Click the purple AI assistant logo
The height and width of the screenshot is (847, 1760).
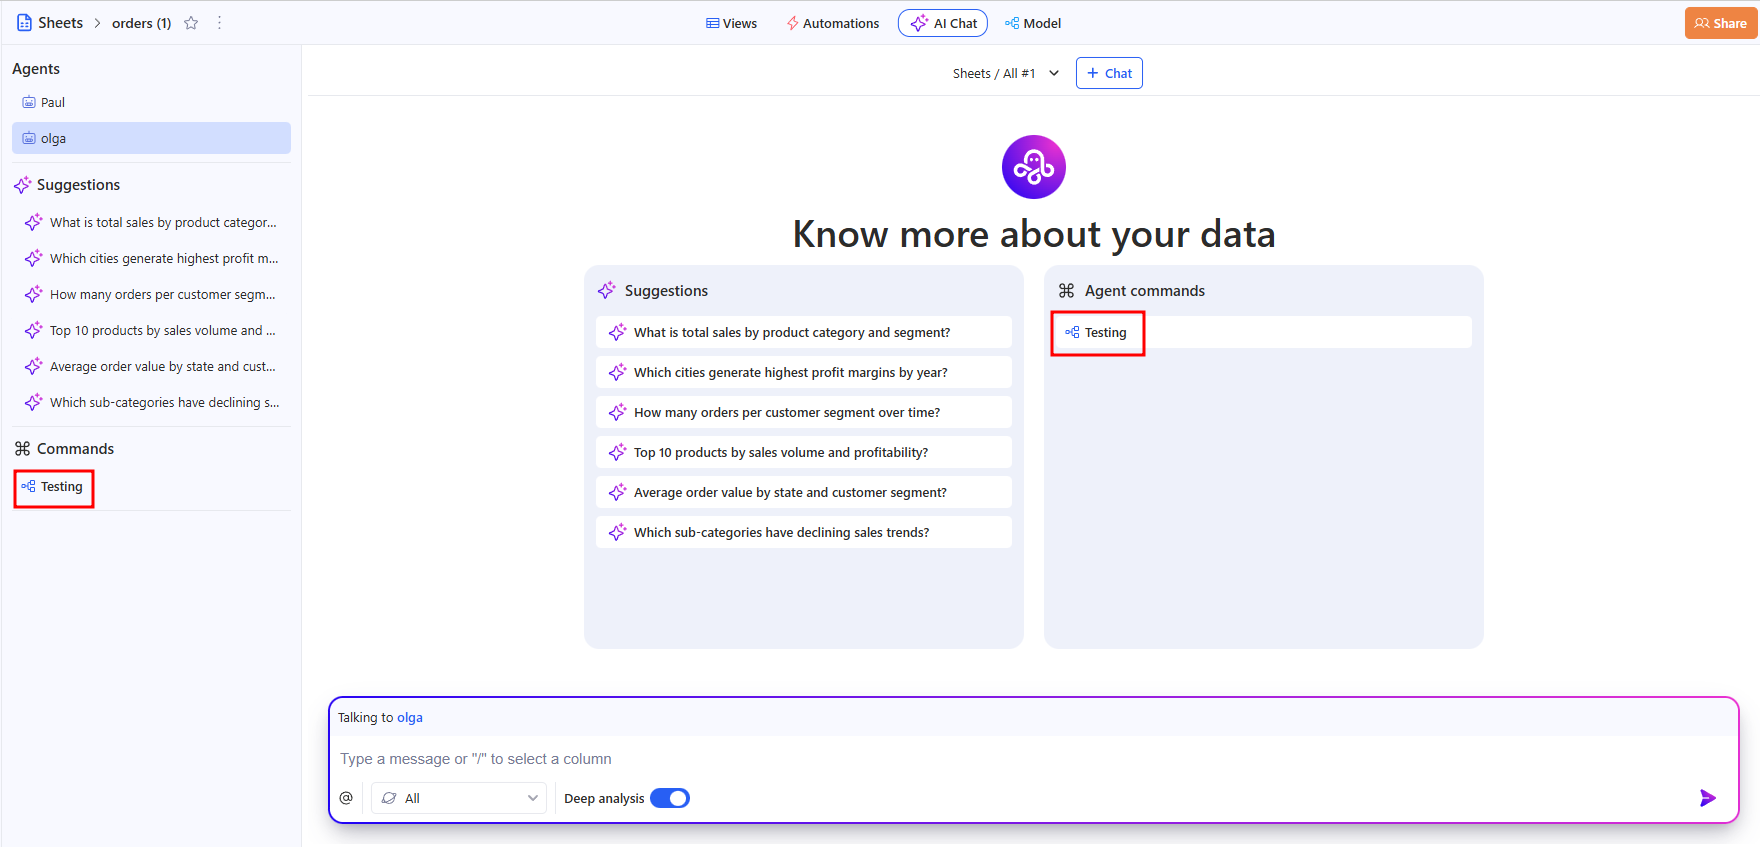coord(1033,167)
